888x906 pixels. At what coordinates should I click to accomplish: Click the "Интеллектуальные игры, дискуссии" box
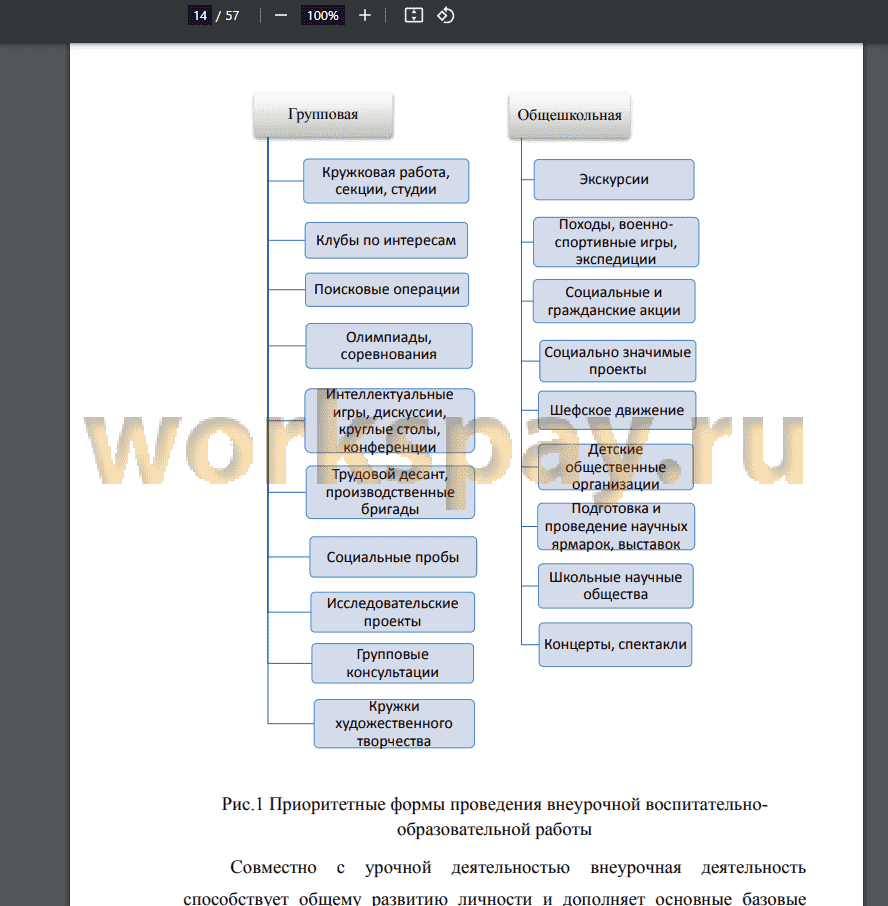[389, 421]
